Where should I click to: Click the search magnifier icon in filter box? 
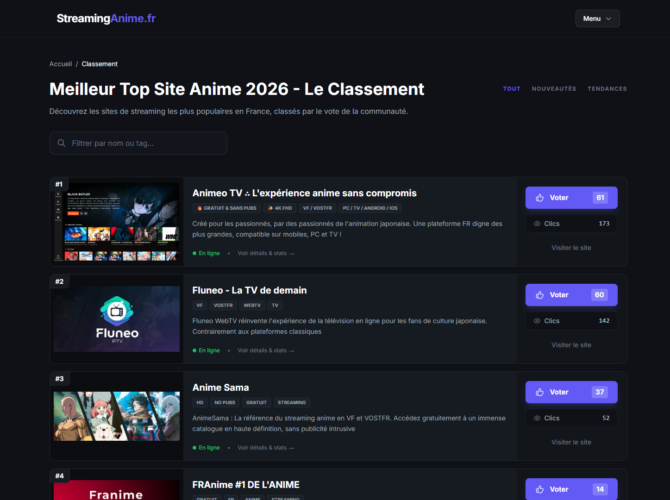(x=62, y=143)
